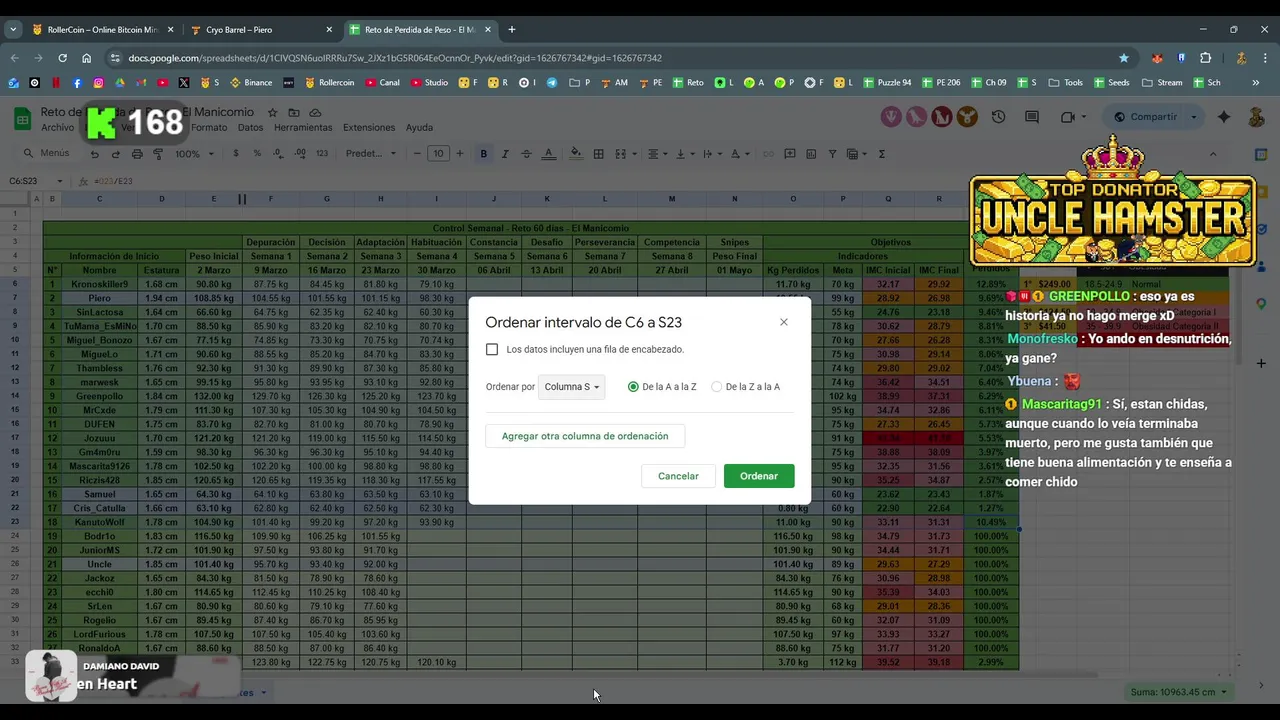Screen dimensions: 1280x720
Task: Click the move to folder icon
Action: click(x=294, y=112)
